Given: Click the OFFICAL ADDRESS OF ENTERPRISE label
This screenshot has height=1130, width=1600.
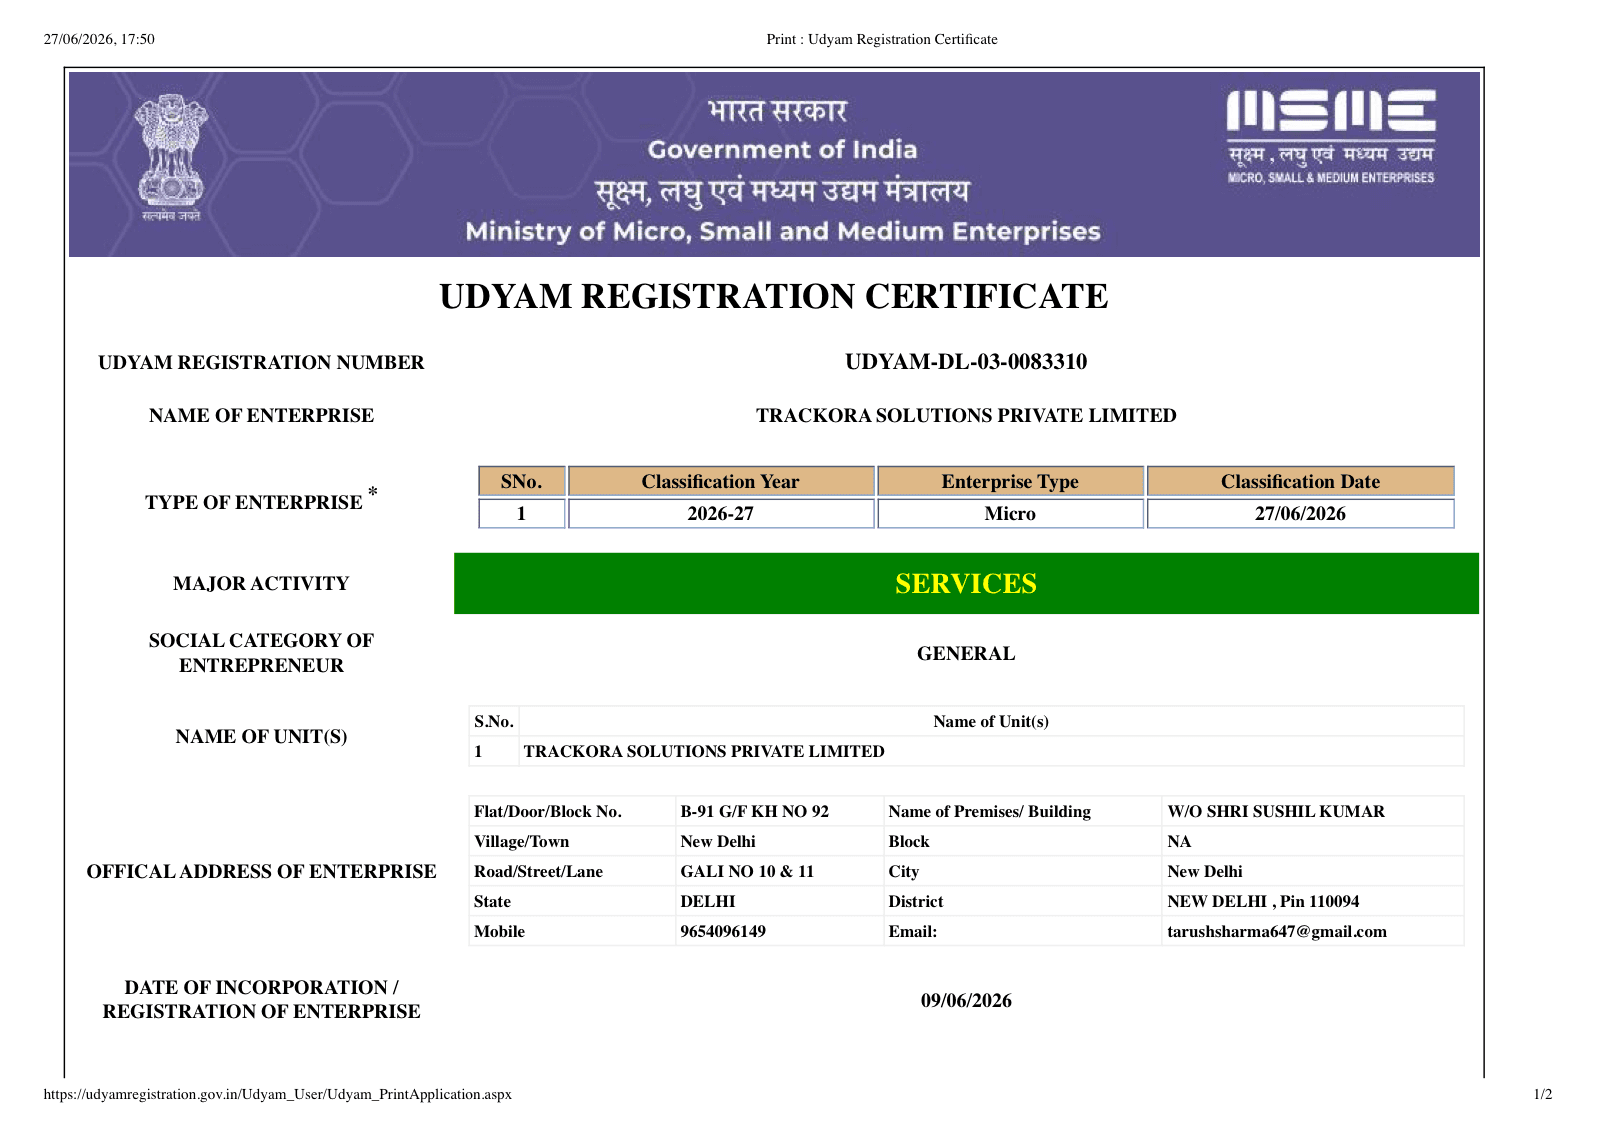Looking at the screenshot, I should 261,872.
